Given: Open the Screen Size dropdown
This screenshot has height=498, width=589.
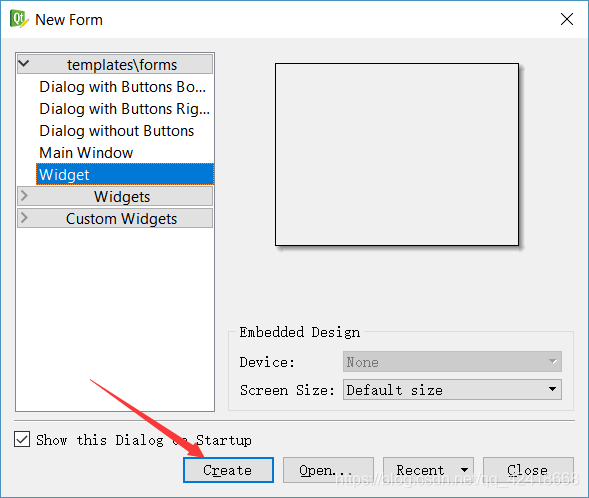Looking at the screenshot, I should click(452, 389).
